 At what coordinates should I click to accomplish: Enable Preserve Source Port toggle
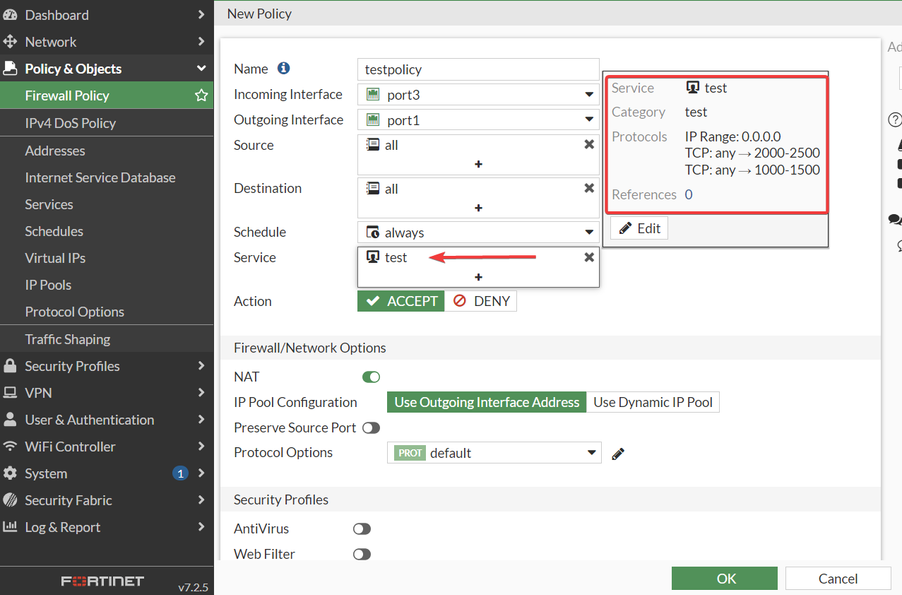point(371,428)
